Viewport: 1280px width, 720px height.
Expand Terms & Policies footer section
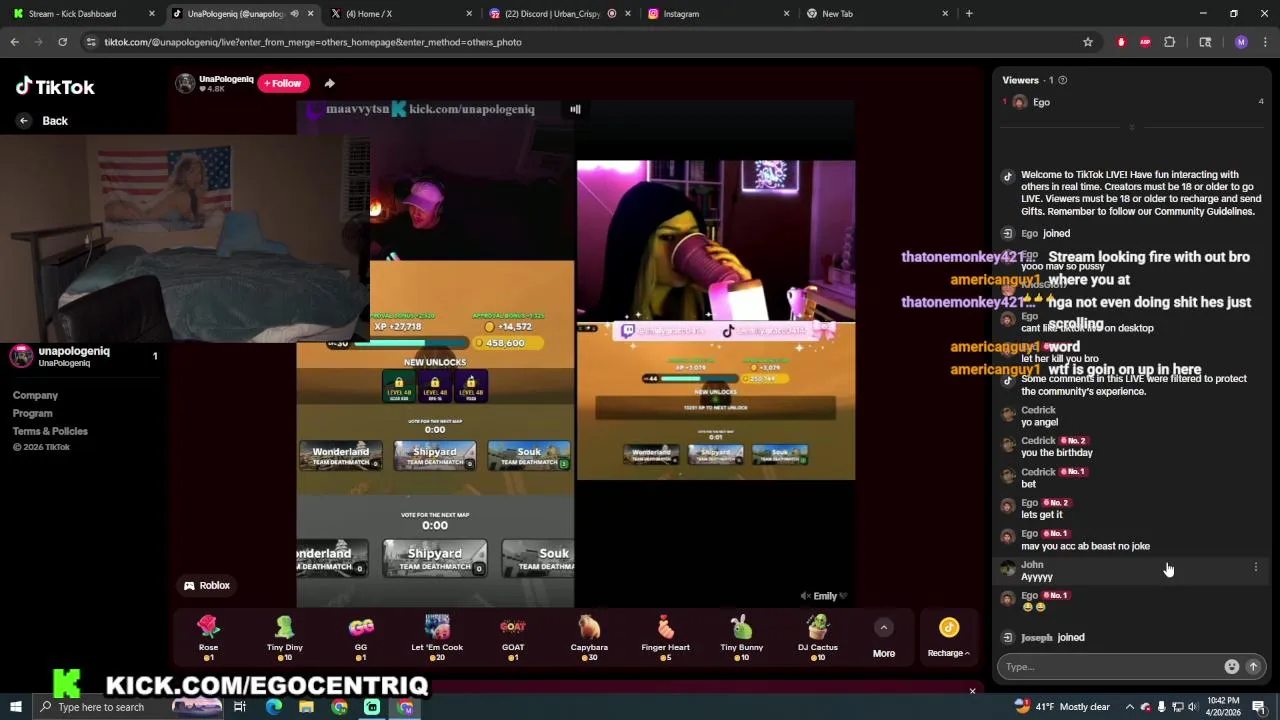50,431
